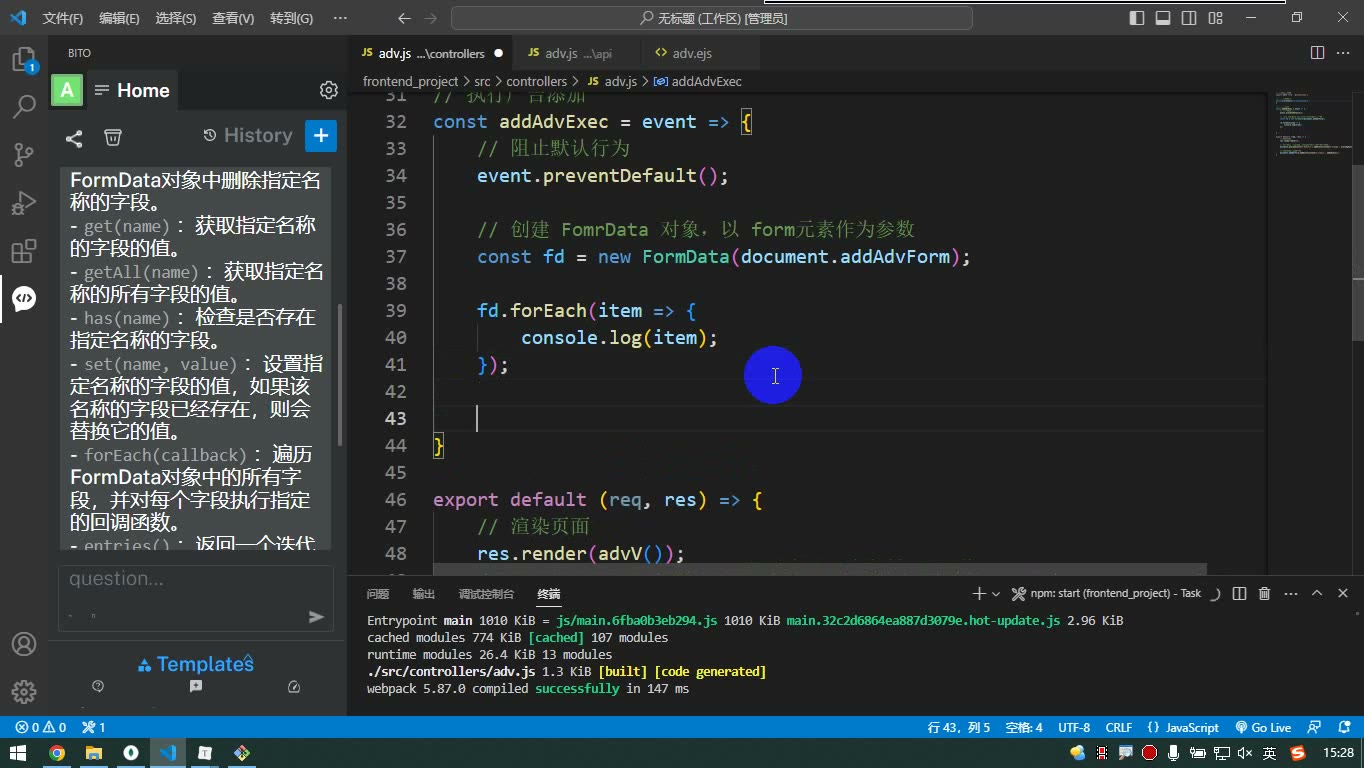Viewport: 1364px width, 768px height.
Task: Switch to the 输出 panel tab
Action: tap(424, 593)
